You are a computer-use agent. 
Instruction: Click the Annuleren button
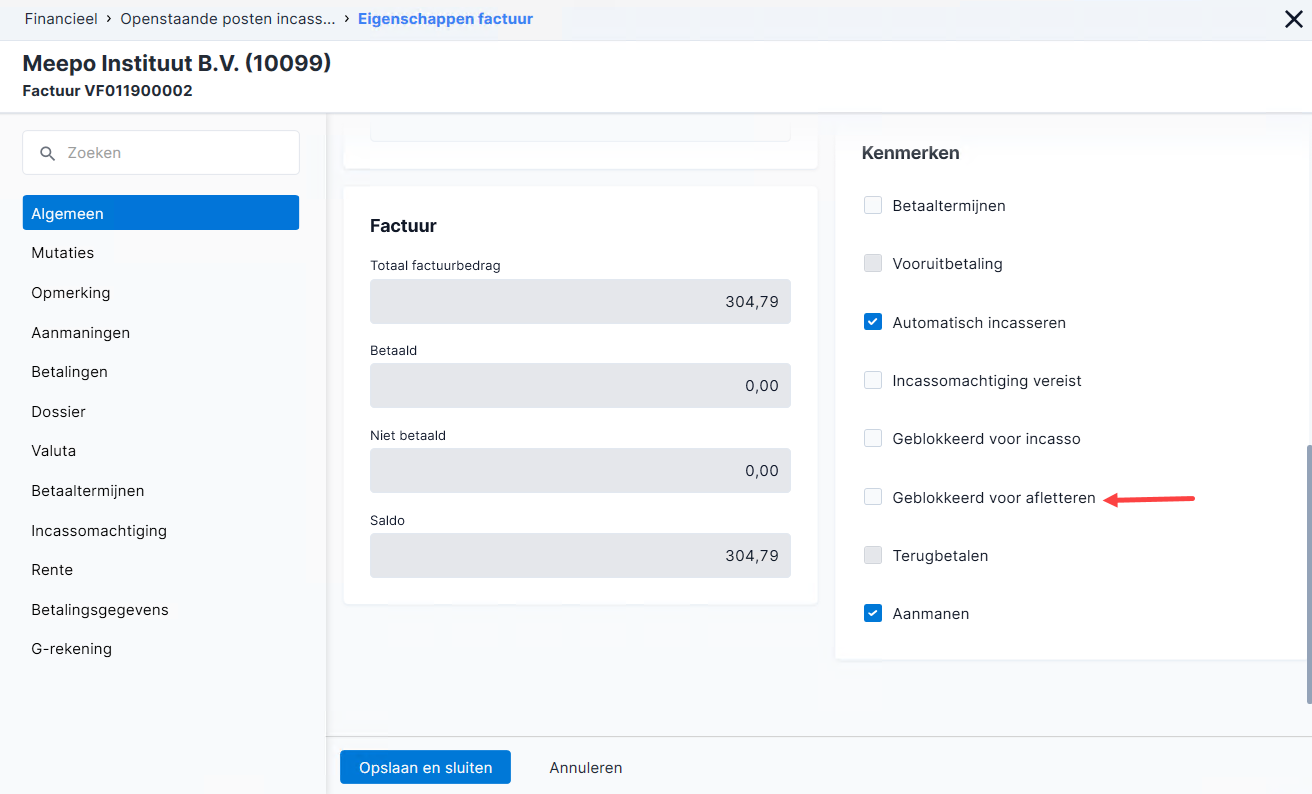pos(586,768)
